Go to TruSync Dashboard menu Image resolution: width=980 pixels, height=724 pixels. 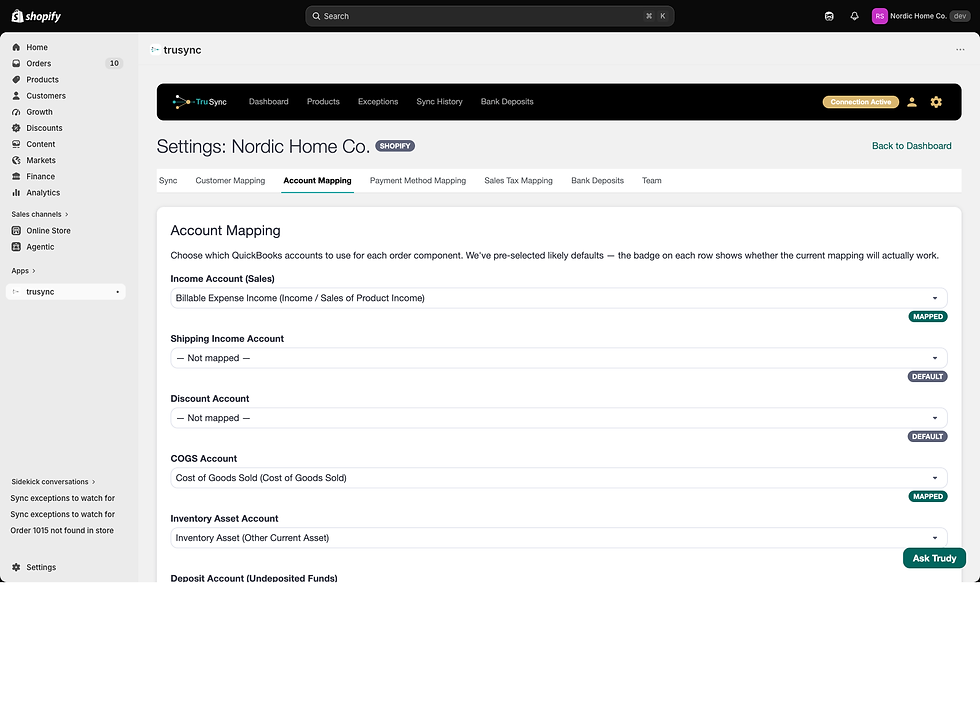(x=269, y=102)
